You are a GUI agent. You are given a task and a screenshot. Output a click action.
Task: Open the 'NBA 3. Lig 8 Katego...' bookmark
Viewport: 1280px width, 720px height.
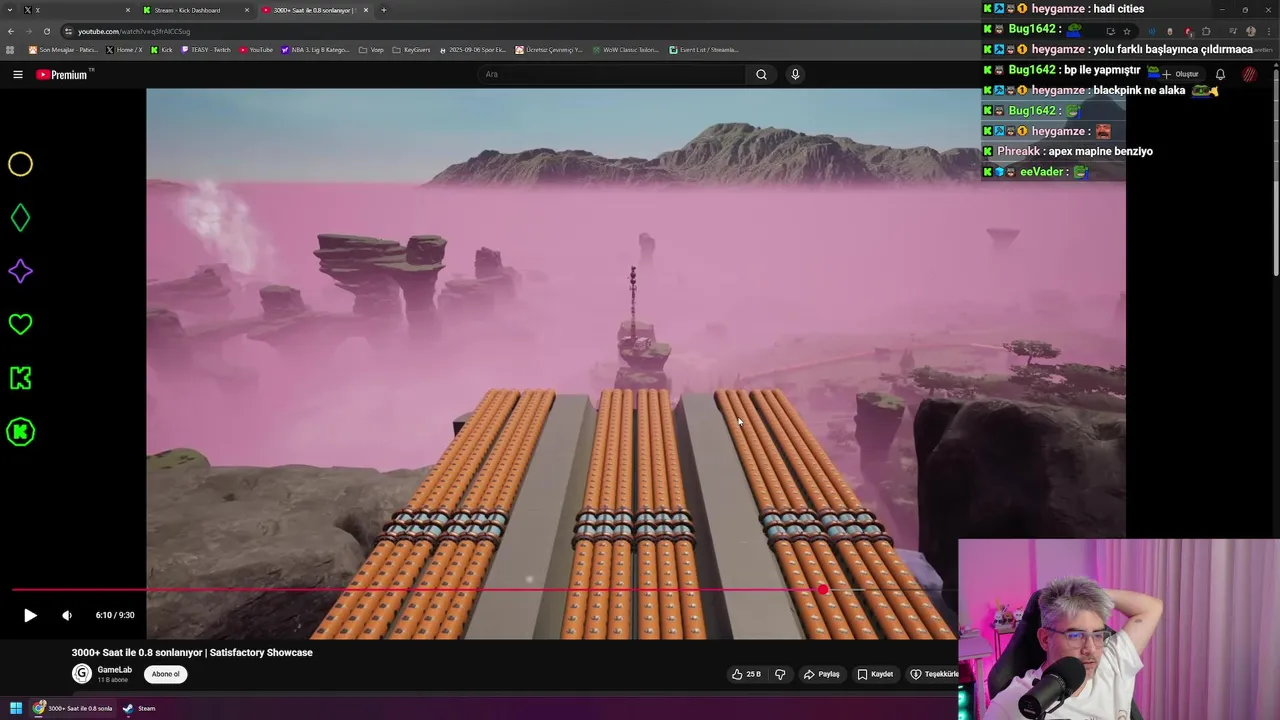coord(316,49)
